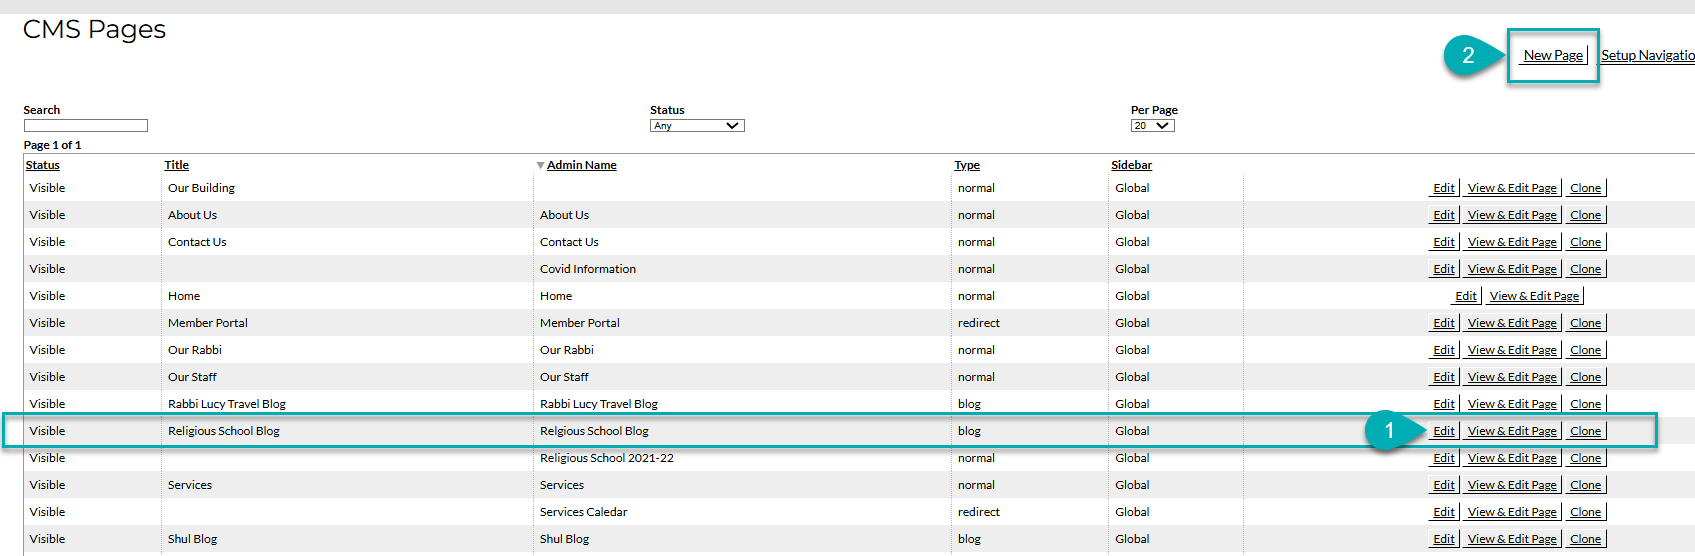The image size is (1695, 556).
Task: Clone the Contact Us page
Action: pyautogui.click(x=1585, y=242)
